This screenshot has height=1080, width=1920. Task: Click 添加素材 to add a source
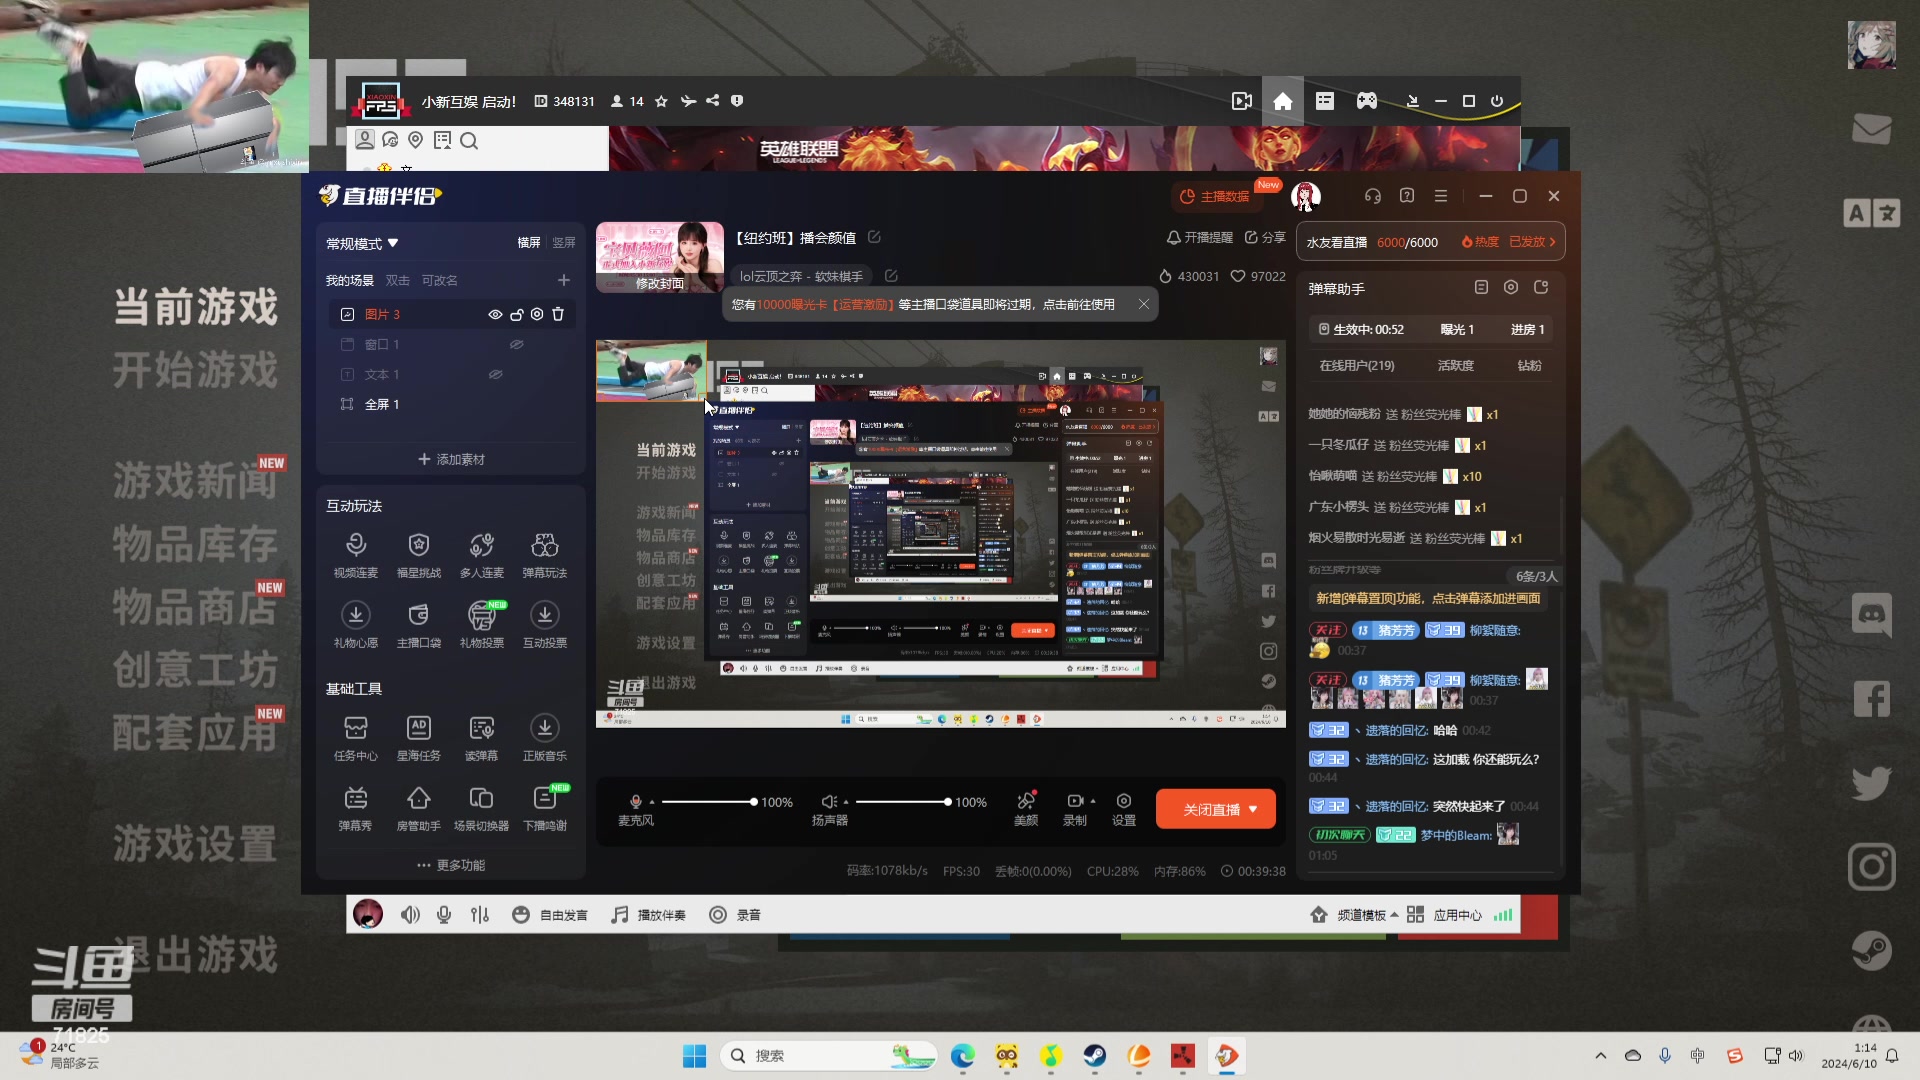451,459
